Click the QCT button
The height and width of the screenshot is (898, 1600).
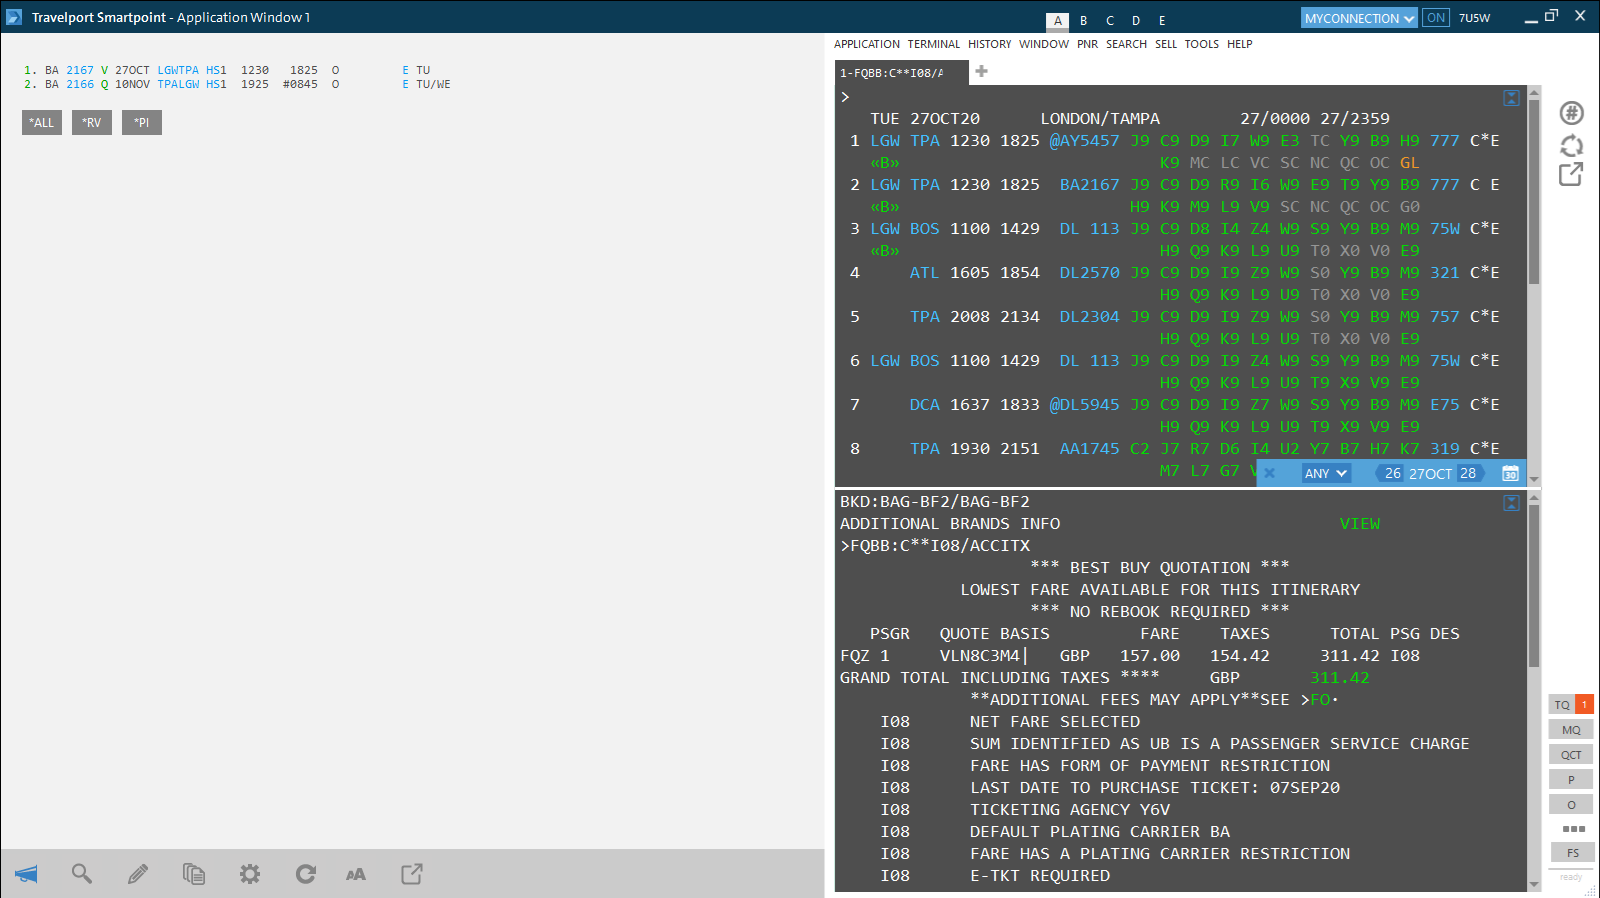pos(1571,754)
